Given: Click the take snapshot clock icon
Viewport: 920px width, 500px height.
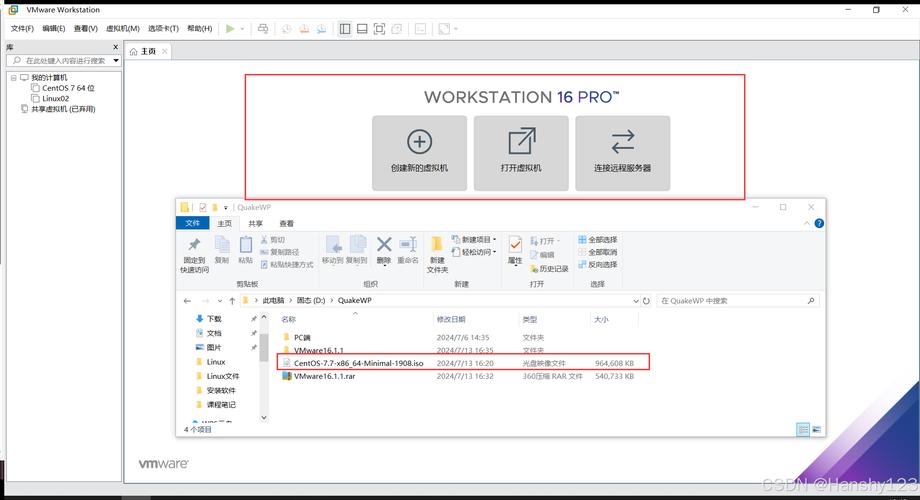Looking at the screenshot, I should (x=286, y=29).
